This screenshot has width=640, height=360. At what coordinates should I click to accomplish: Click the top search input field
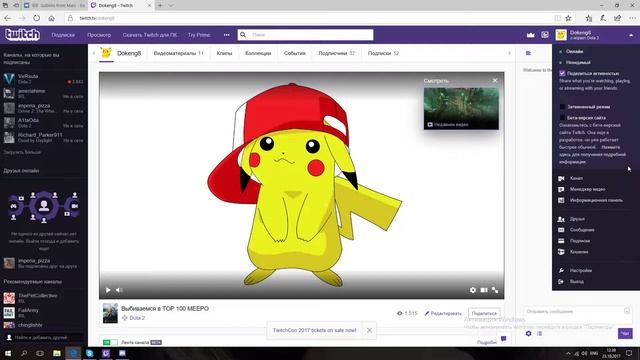pyautogui.click(x=305, y=35)
